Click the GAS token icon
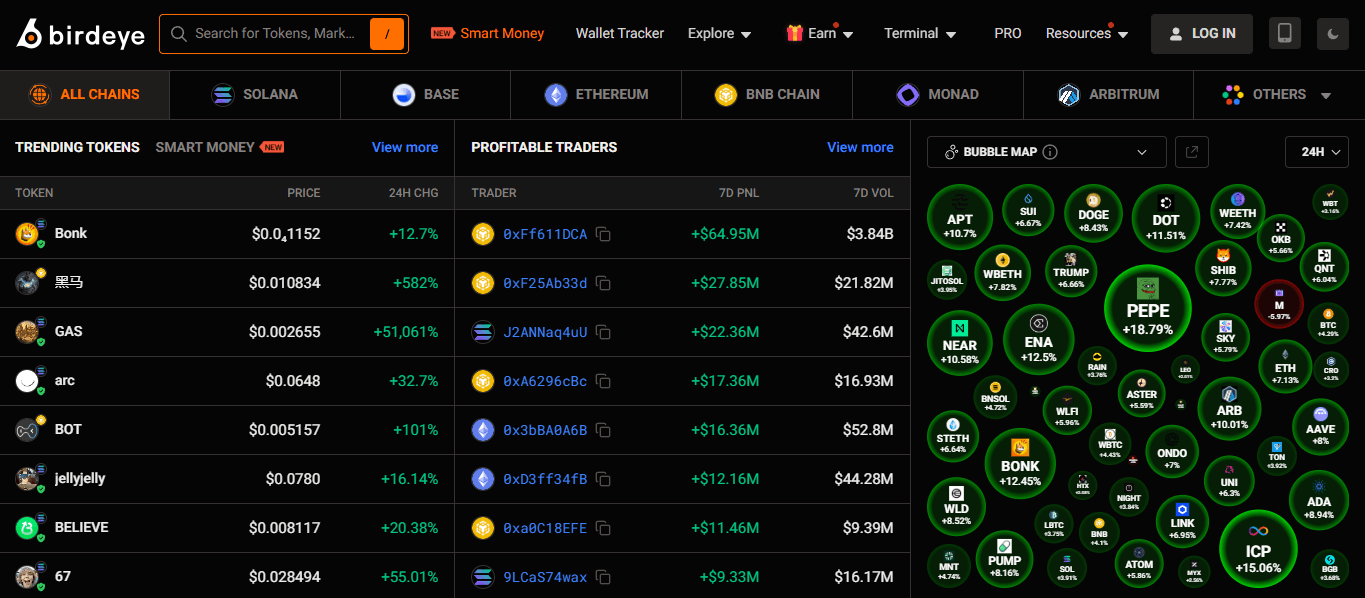Screen dimensions: 1365x598 [27, 332]
